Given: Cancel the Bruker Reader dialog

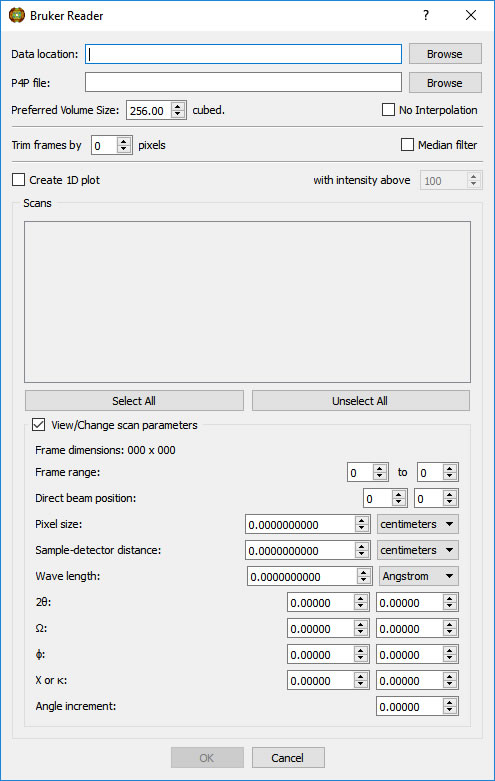Looking at the screenshot, I should click(288, 758).
